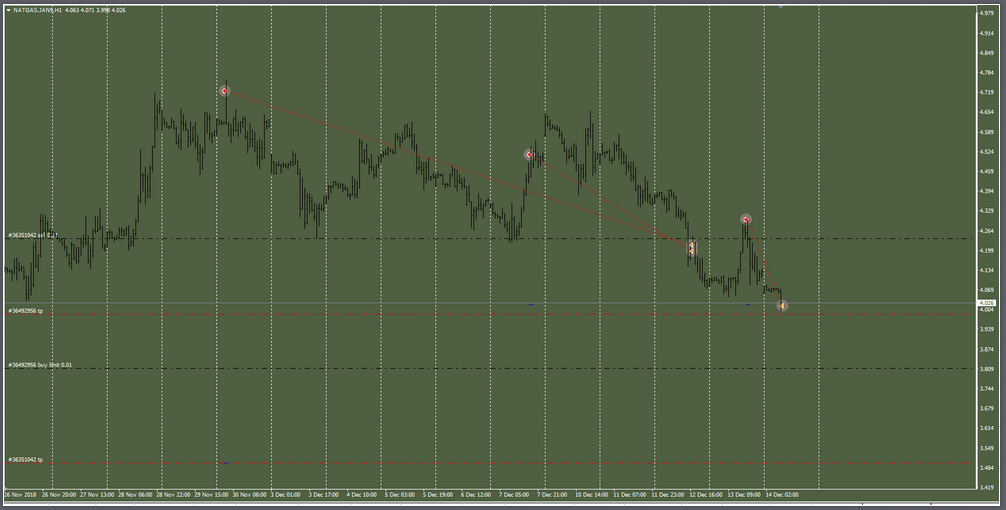Click the 7 Dec 21:00 time axis label
The image size is (1006, 510).
[x=552, y=495]
